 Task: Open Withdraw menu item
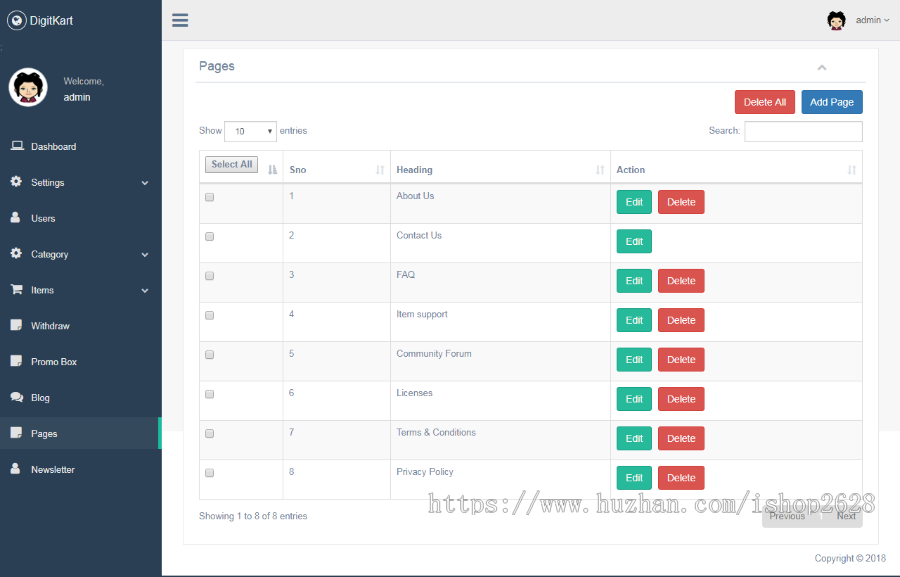coord(80,326)
